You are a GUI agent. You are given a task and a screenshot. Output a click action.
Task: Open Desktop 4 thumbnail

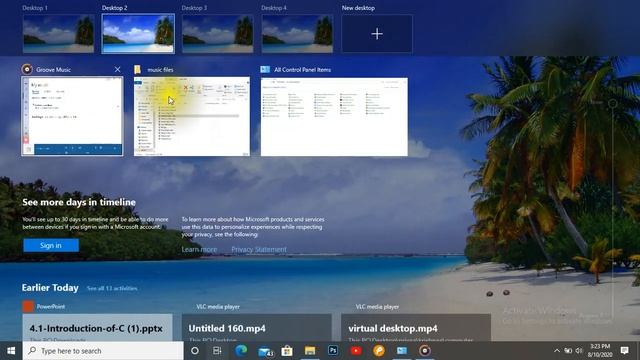297,34
